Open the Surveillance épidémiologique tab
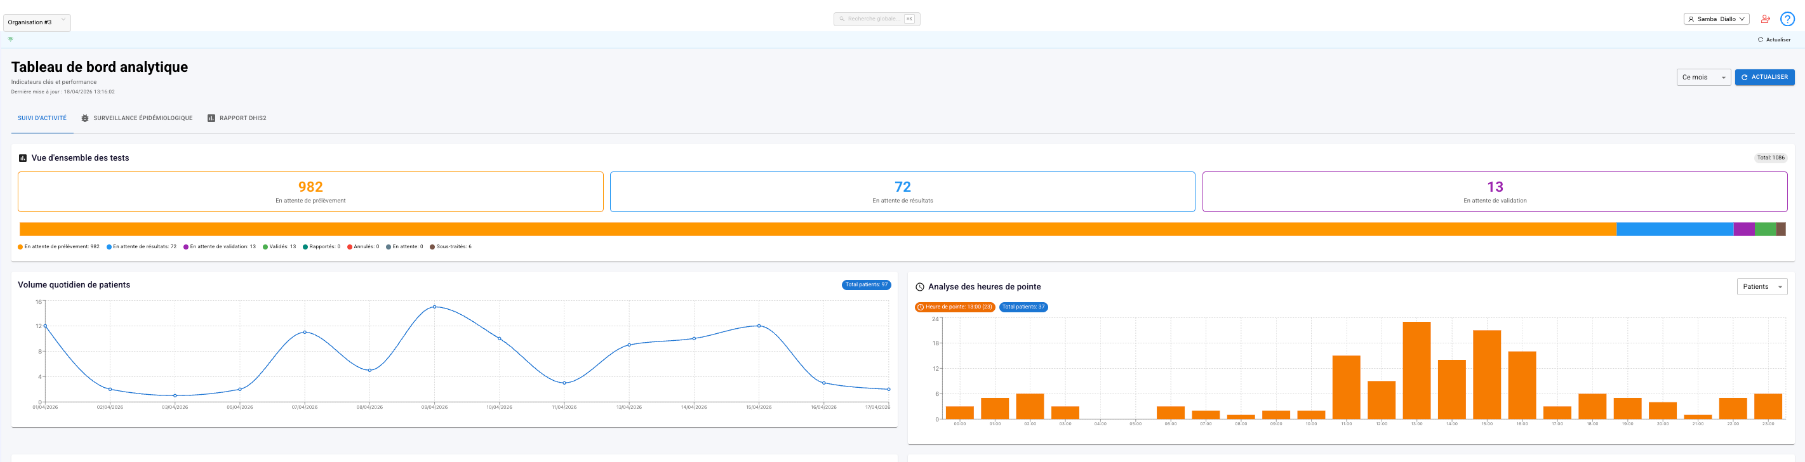Image resolution: width=1805 pixels, height=462 pixels. coord(136,118)
